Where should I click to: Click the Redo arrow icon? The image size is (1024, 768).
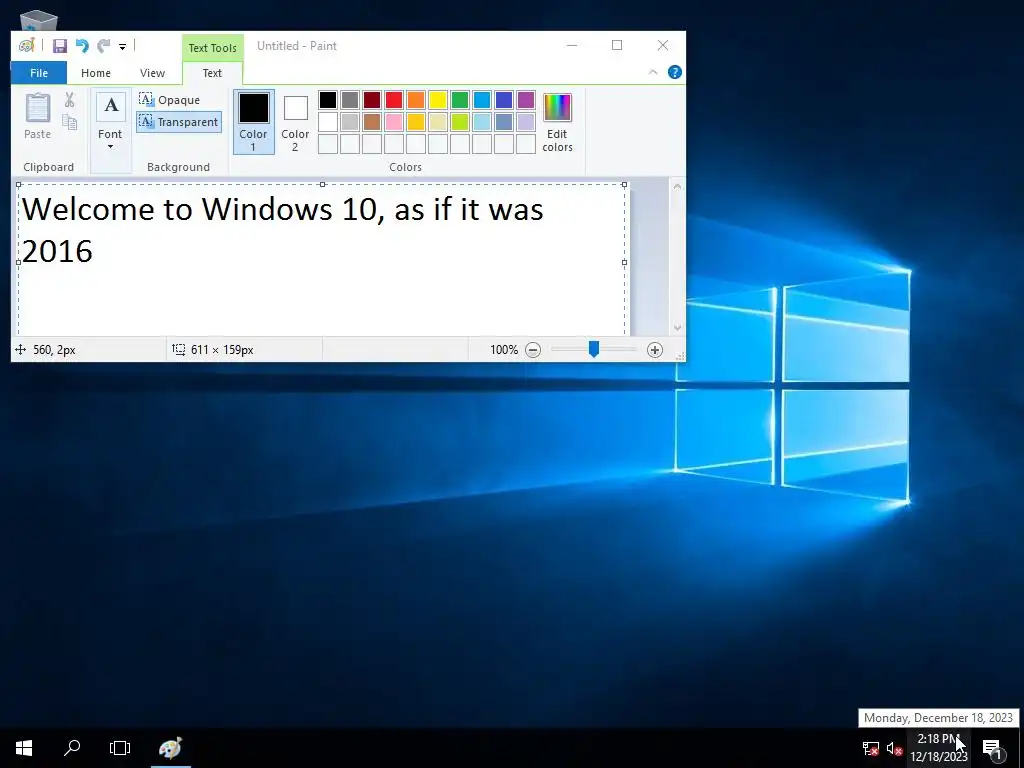103,46
